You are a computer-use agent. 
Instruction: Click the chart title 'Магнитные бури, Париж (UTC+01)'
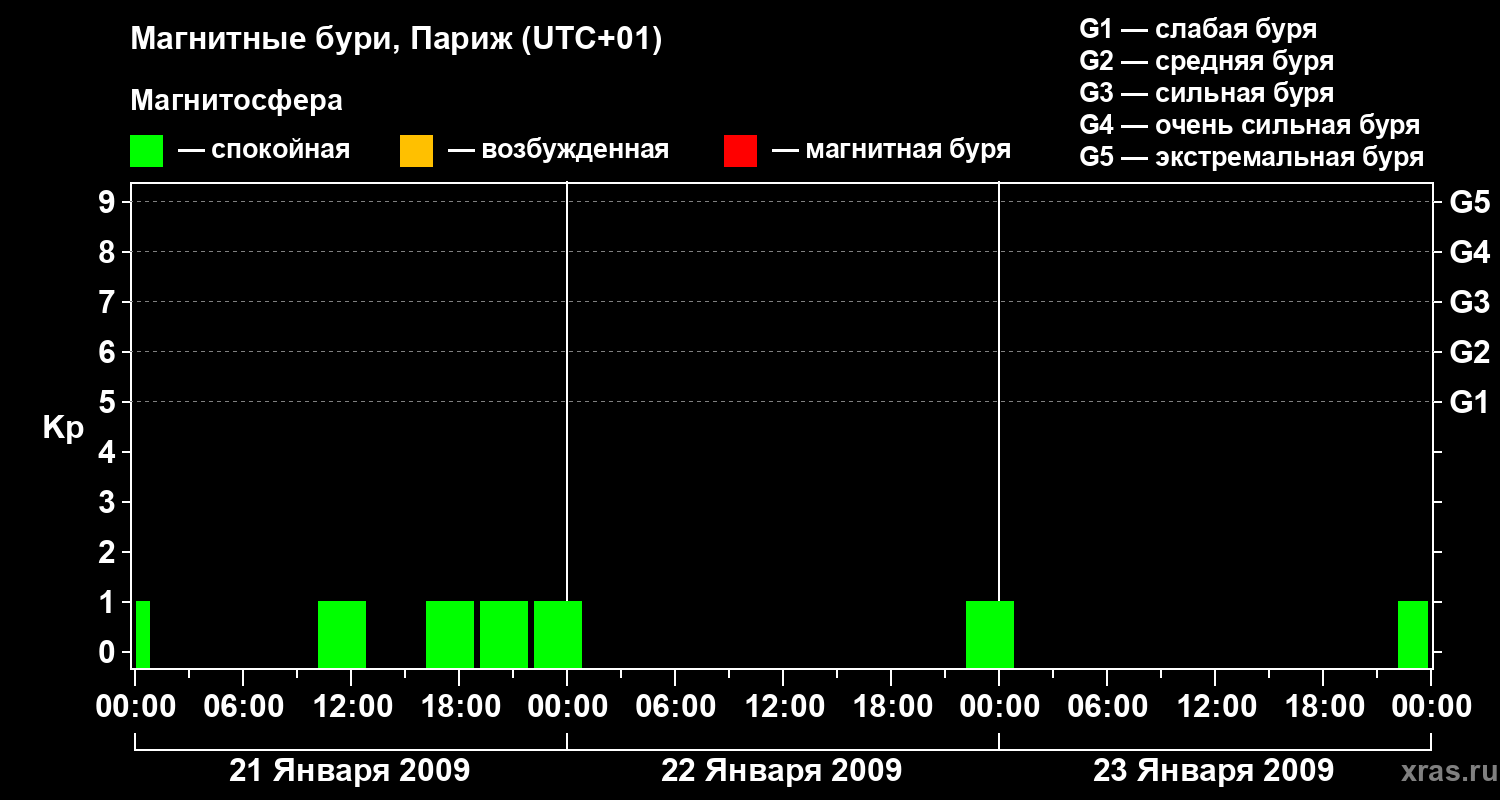[x=396, y=40]
